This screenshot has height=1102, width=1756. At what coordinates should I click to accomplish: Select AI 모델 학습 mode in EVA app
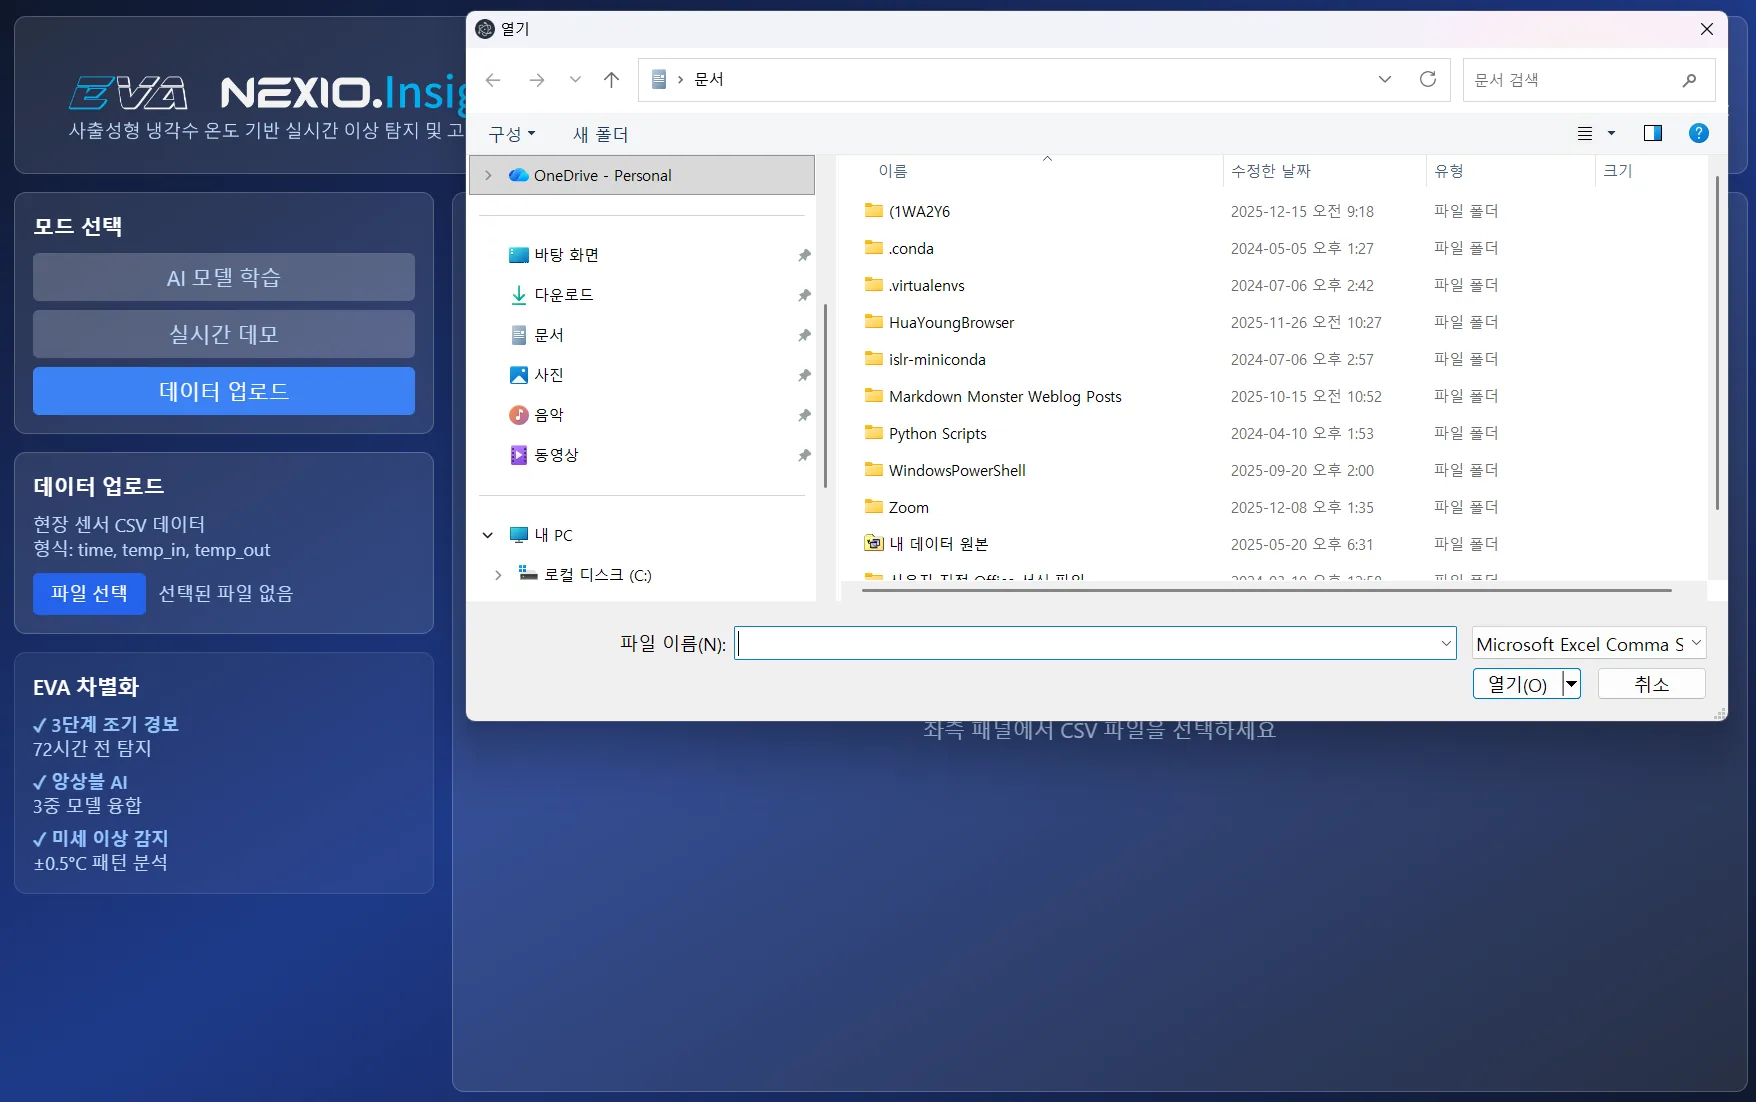point(224,277)
